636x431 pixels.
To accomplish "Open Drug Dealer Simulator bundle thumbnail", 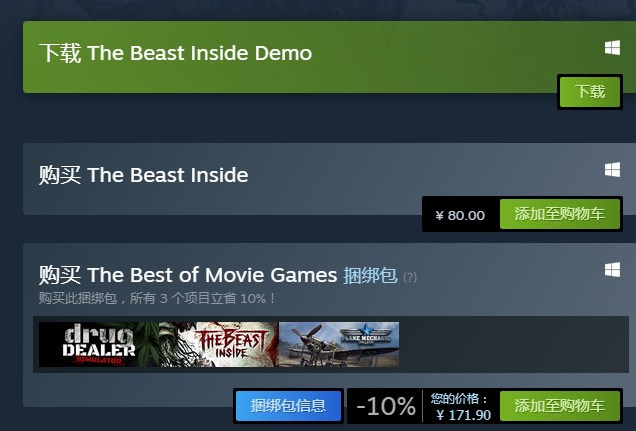I will click(99, 344).
